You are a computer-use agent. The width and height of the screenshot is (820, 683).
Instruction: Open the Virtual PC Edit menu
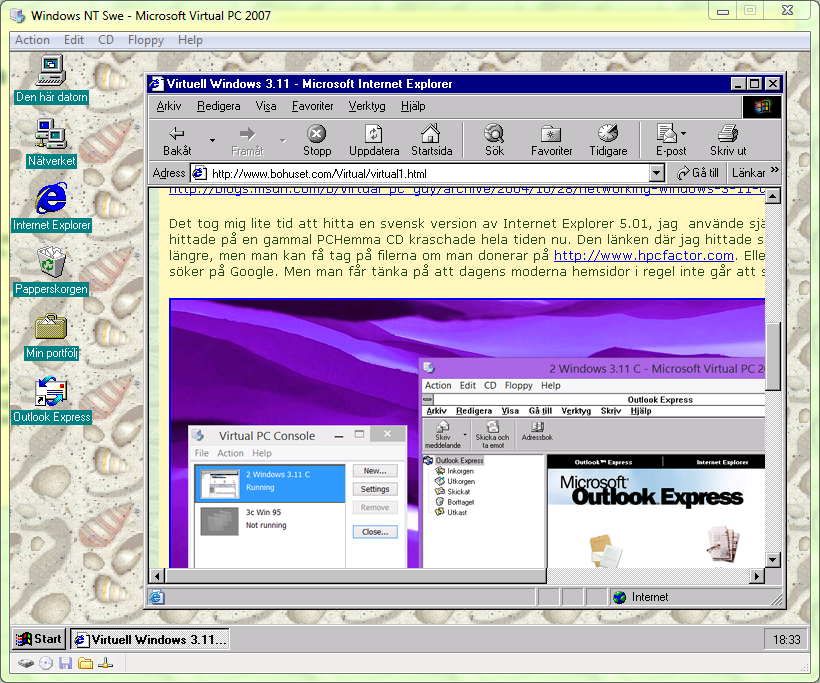tap(74, 40)
